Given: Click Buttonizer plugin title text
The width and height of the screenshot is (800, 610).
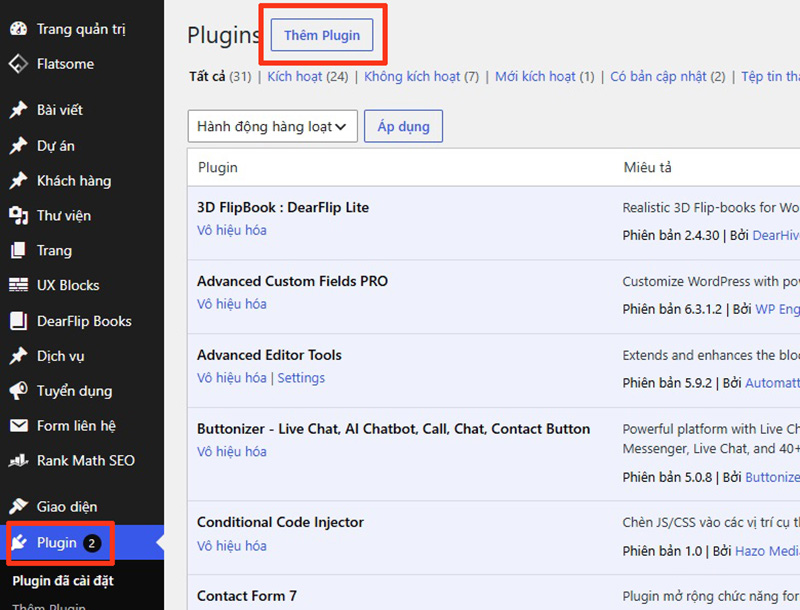Looking at the screenshot, I should point(393,429).
